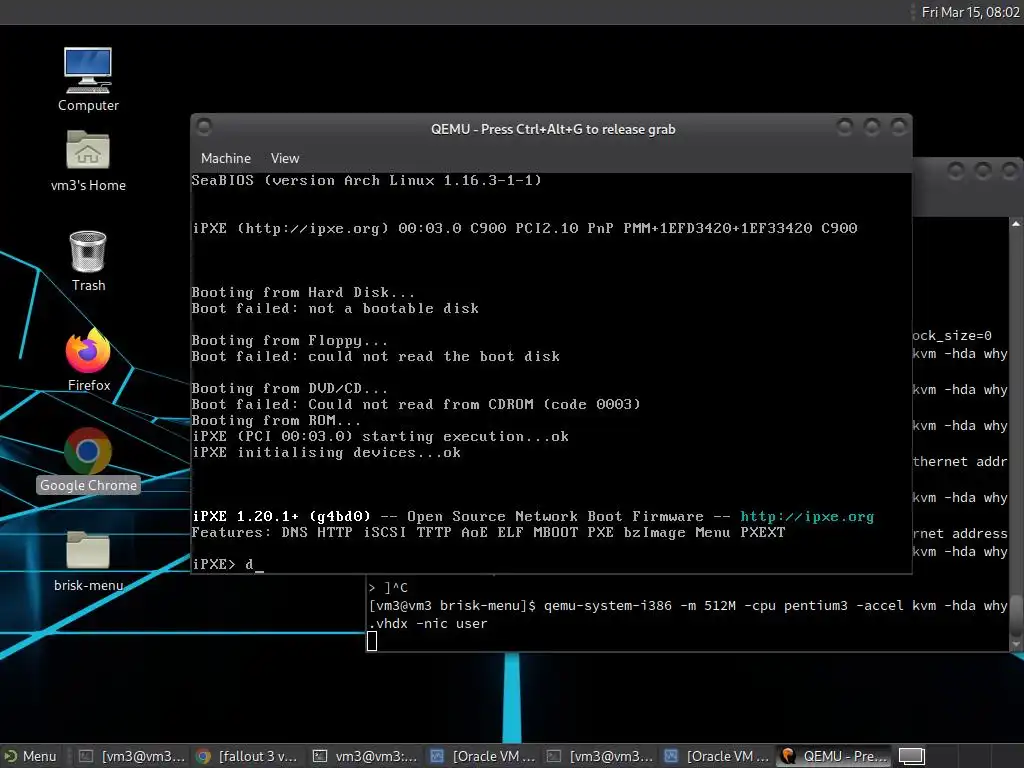Click the http://ipxe.org link in QEMU

807,517
